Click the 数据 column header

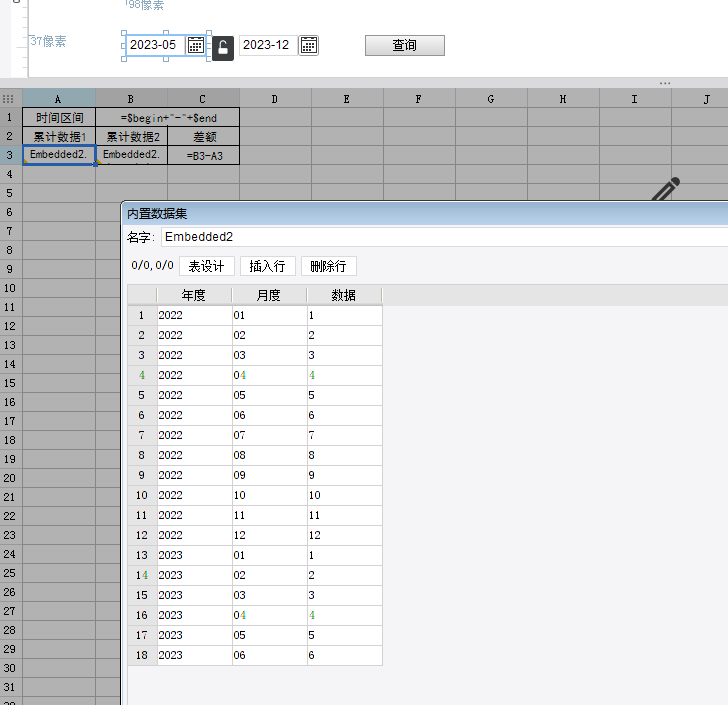[344, 295]
